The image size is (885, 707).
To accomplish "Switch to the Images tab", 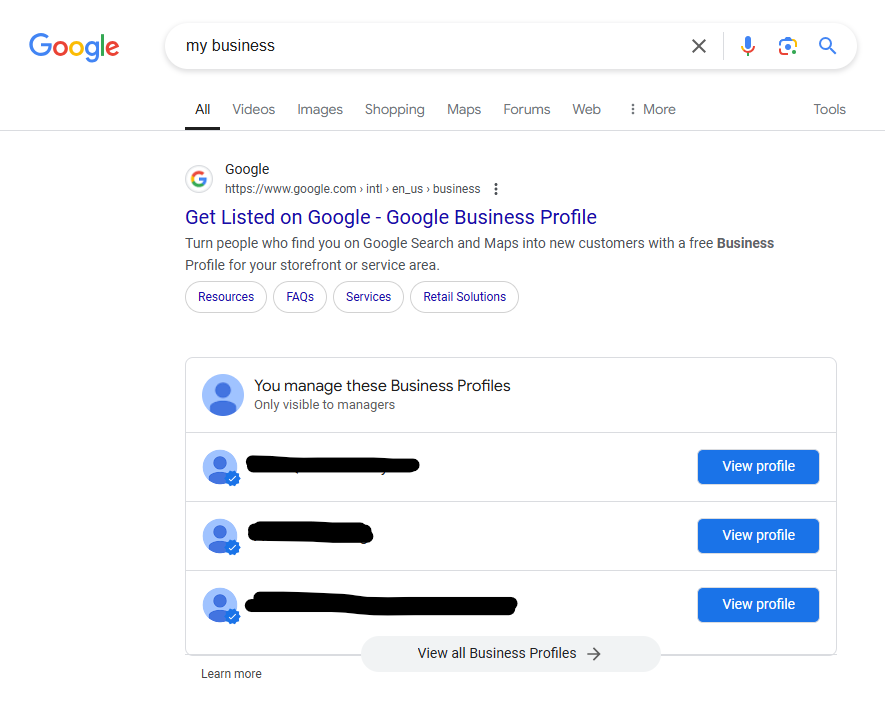I will (x=320, y=110).
